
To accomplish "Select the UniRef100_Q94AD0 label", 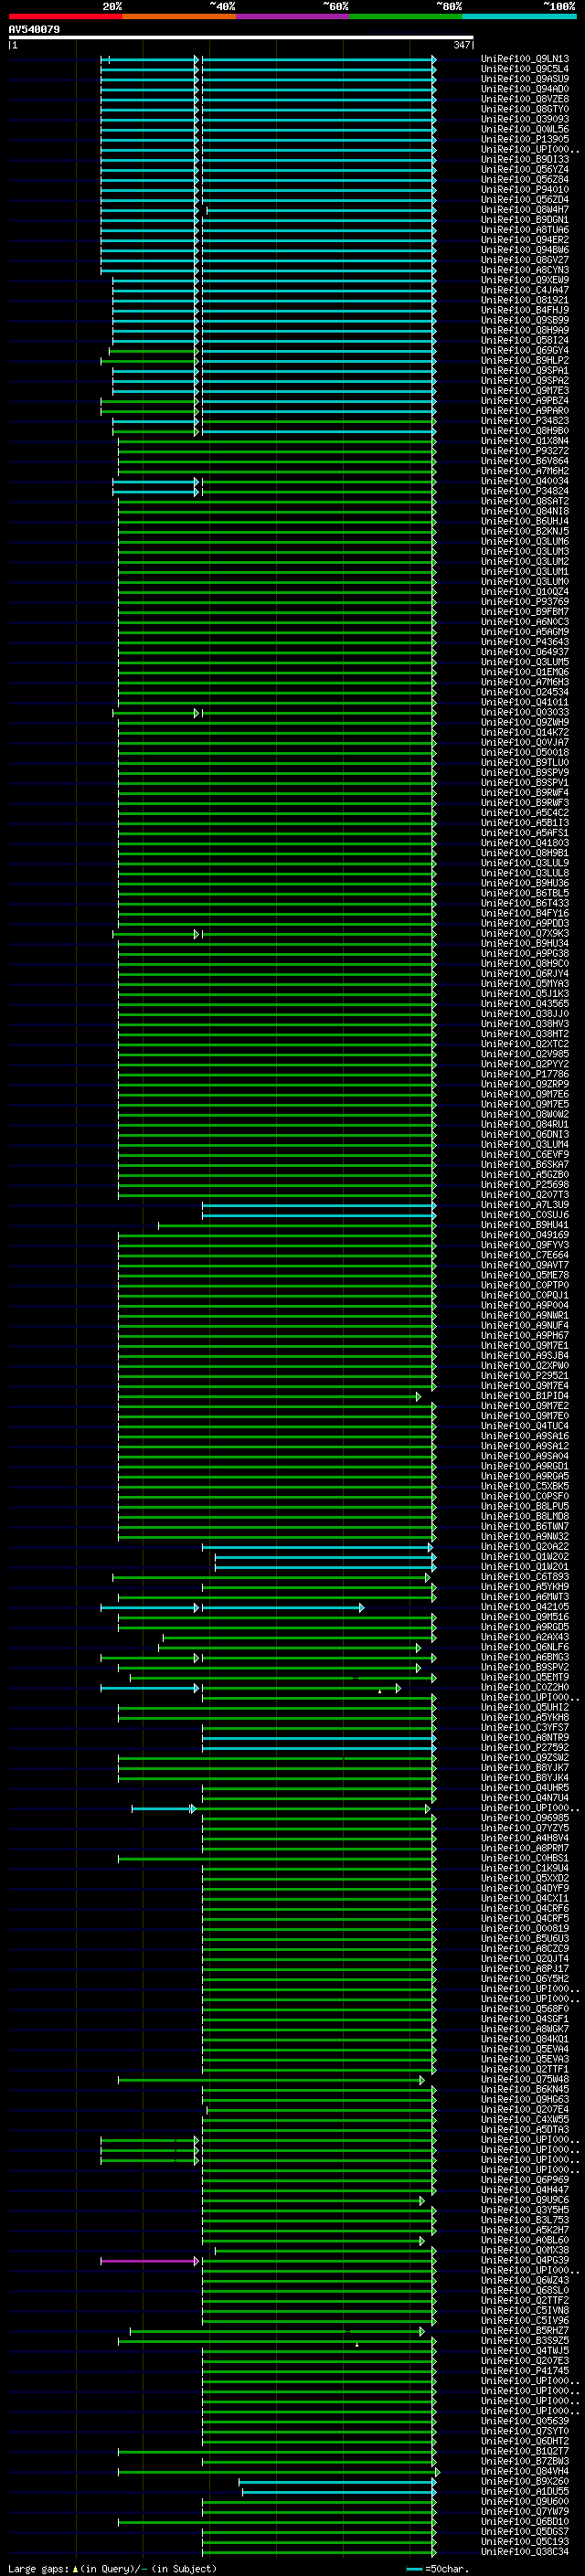I will [525, 89].
